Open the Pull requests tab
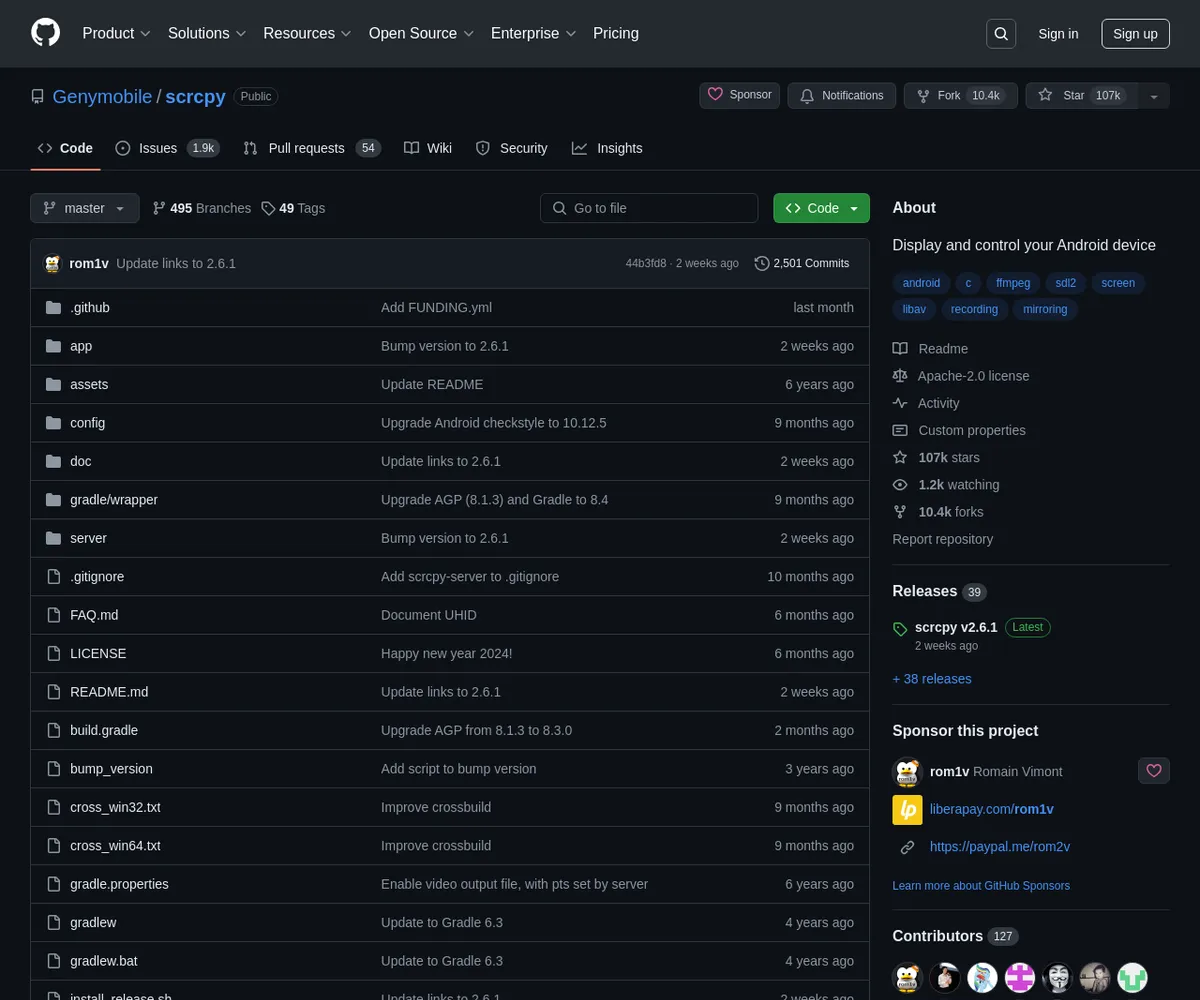The height and width of the screenshot is (1000, 1200). [306, 148]
